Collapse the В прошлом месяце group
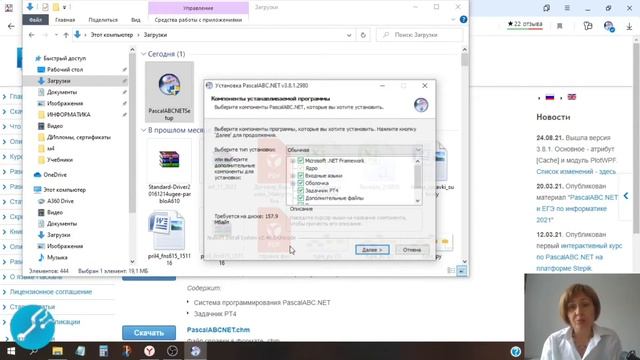 pos(143,130)
